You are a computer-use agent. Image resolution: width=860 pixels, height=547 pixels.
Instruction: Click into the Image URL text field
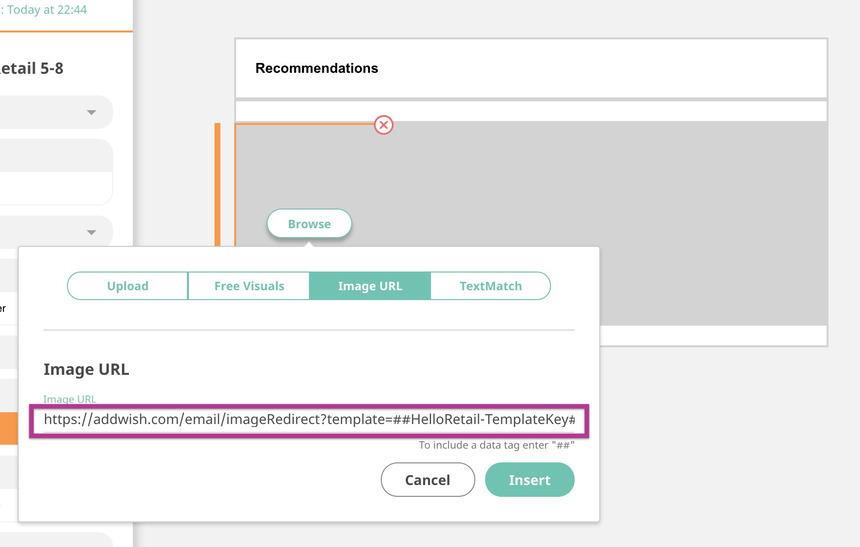pyautogui.click(x=309, y=420)
